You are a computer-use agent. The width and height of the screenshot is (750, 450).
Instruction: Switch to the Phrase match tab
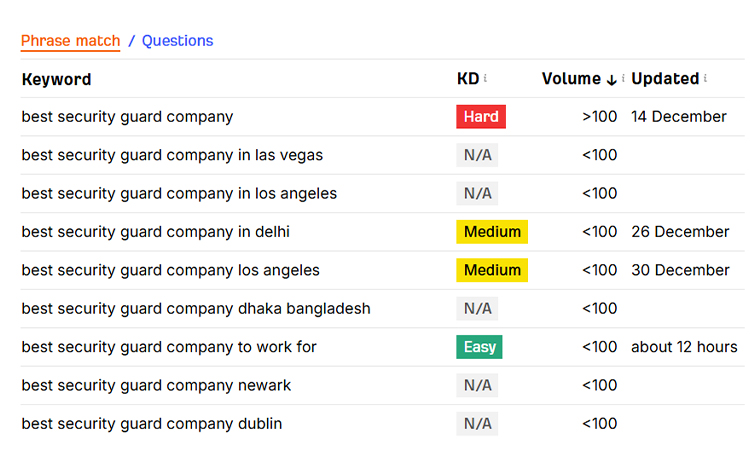[70, 41]
